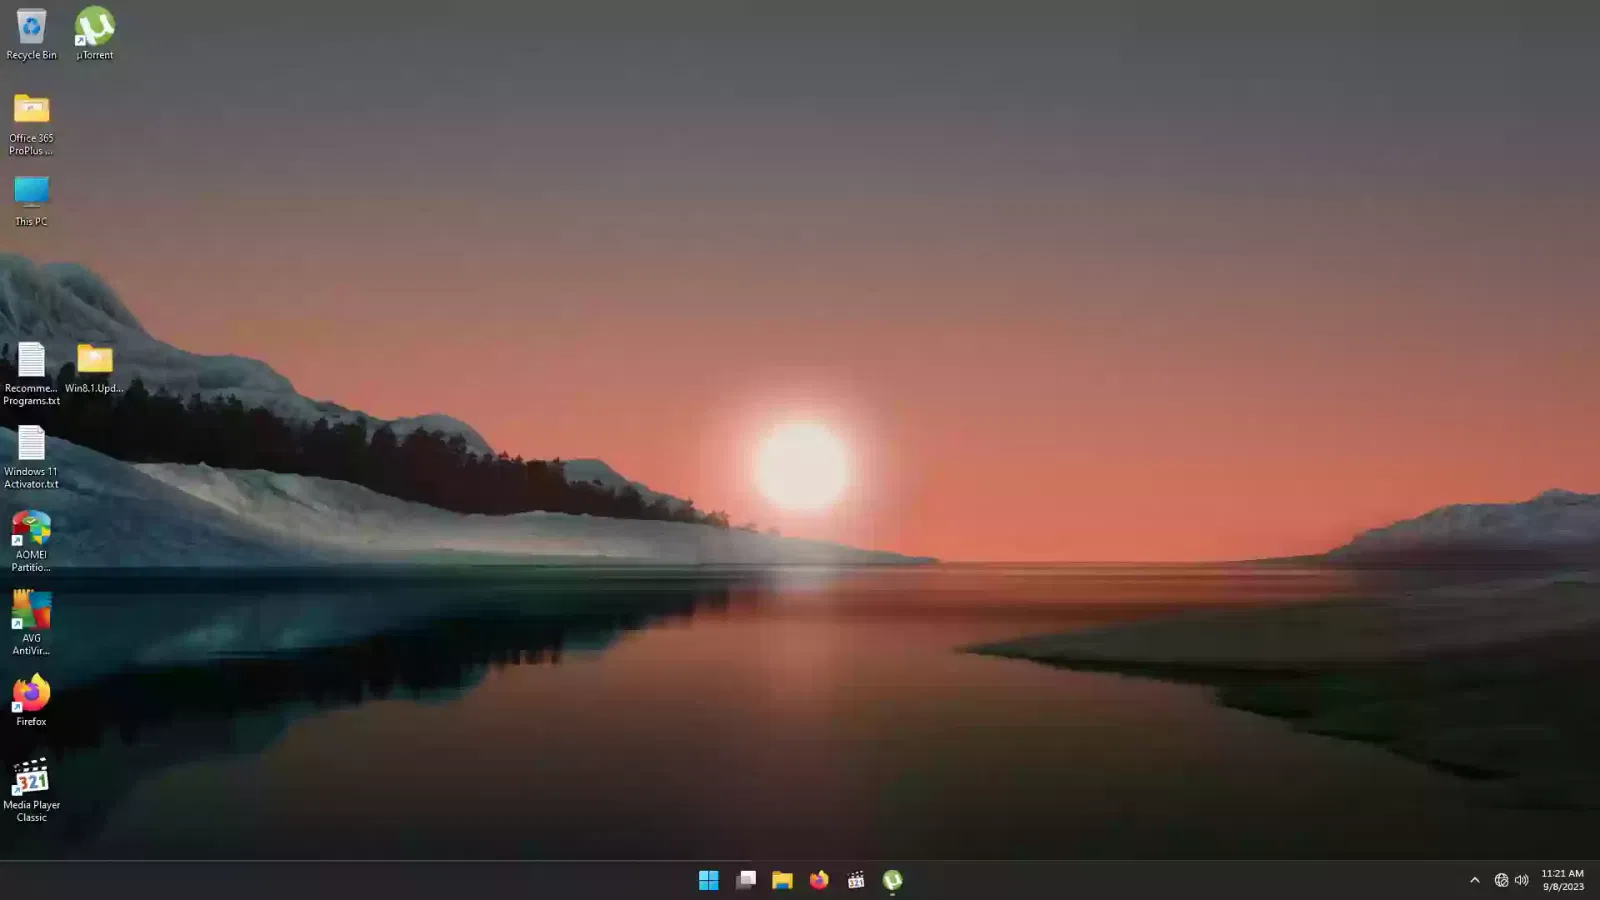Select the AOMEI Partition shortcut
The image size is (1600, 900).
31,541
